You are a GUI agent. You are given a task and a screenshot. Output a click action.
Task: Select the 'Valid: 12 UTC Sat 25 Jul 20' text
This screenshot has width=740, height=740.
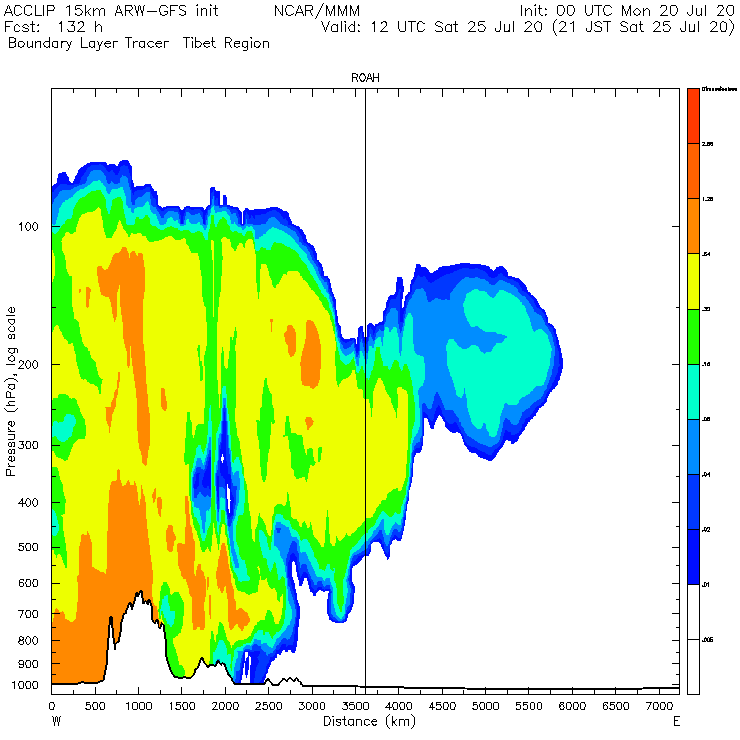[x=432, y=27]
